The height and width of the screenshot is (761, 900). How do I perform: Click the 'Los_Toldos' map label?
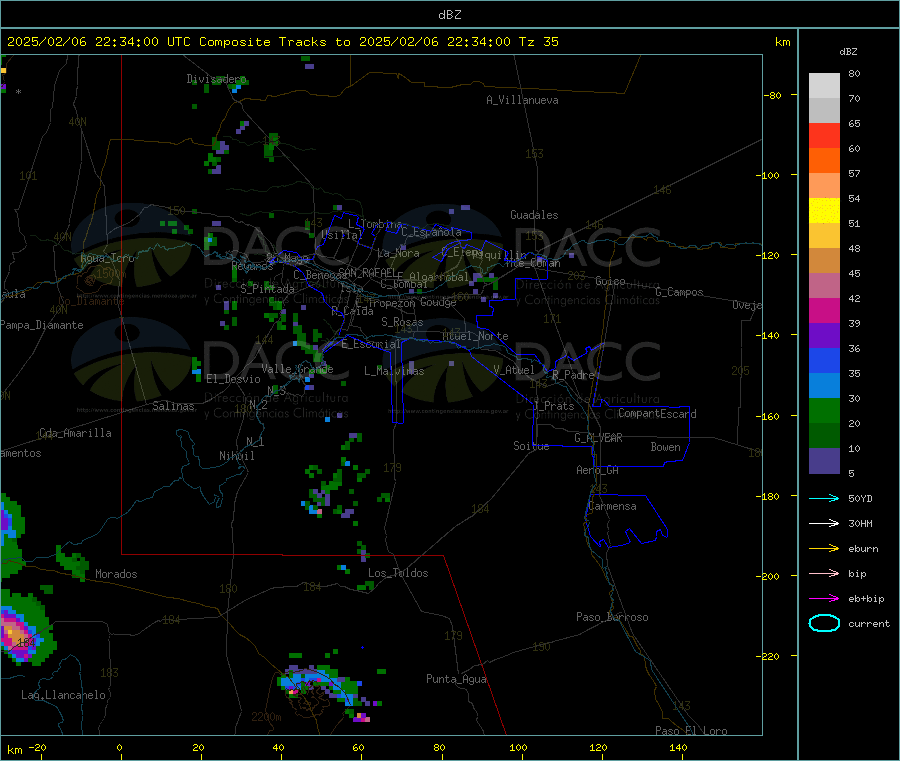398,573
